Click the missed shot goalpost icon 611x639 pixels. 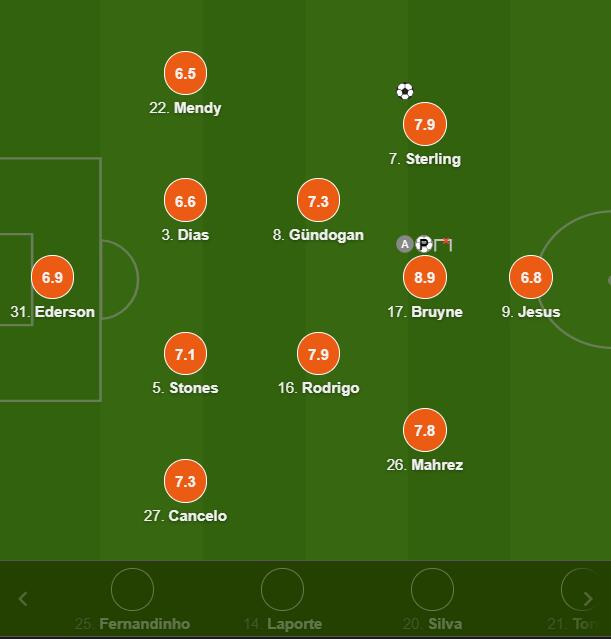click(x=443, y=244)
